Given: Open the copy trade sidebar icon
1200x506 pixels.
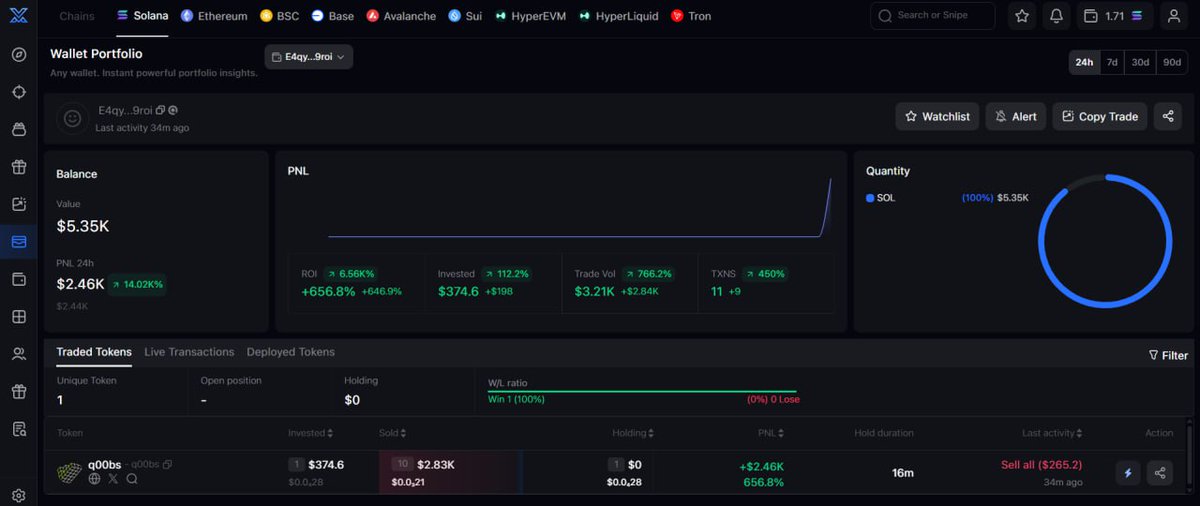Looking at the screenshot, I should pyautogui.click(x=19, y=204).
